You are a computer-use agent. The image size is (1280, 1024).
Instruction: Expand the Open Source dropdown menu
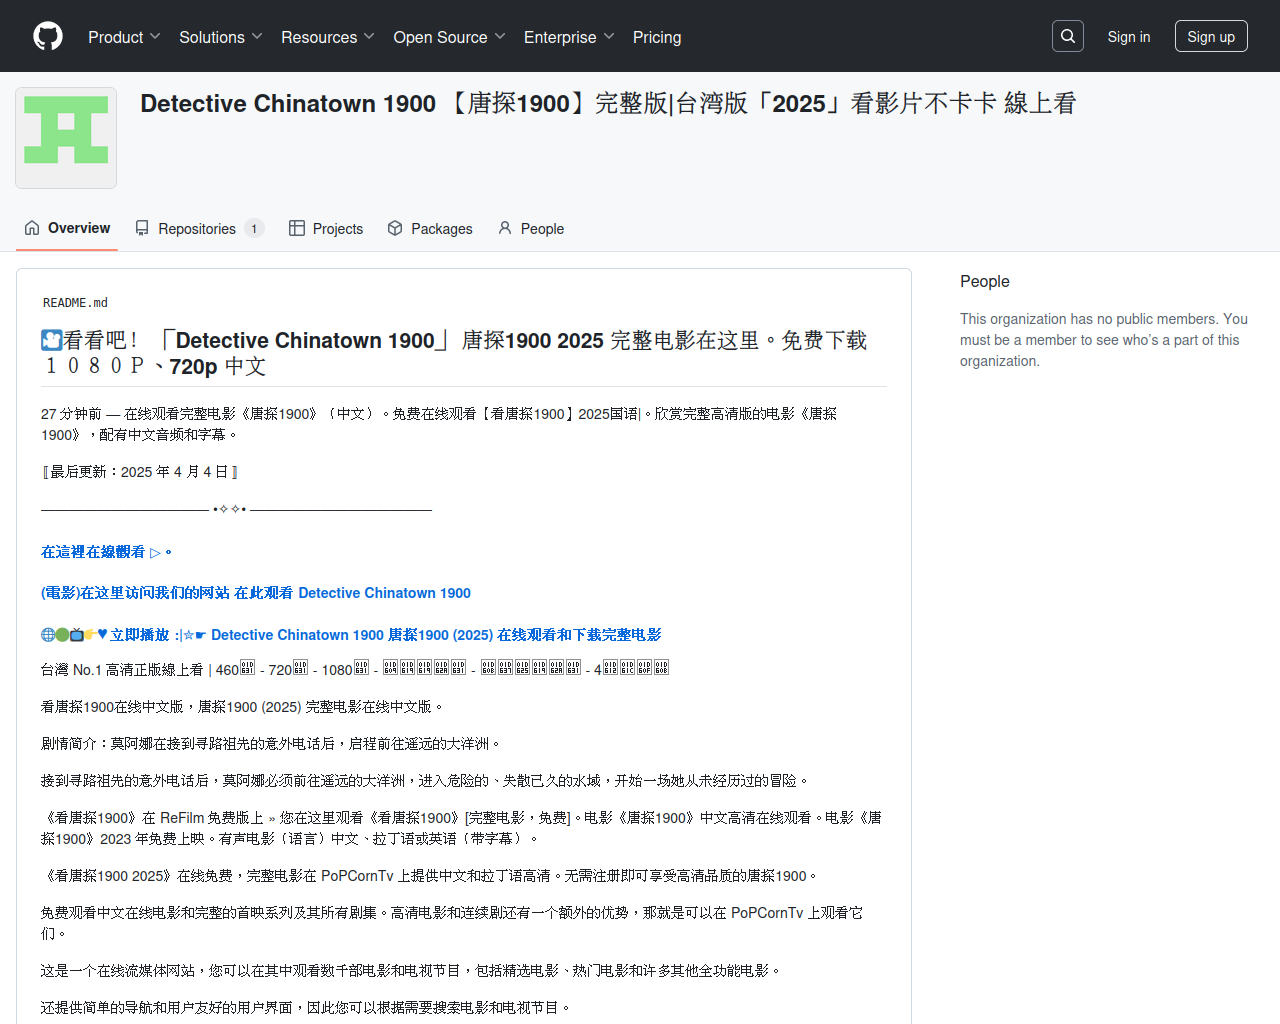tap(450, 37)
